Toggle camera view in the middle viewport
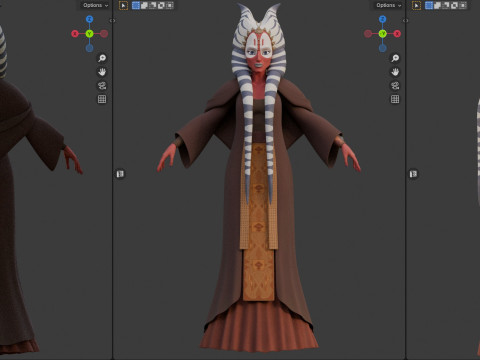The image size is (480, 360). [x=395, y=86]
